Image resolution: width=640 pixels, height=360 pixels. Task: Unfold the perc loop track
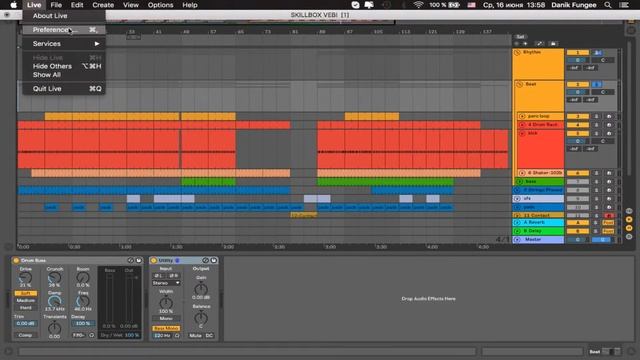click(x=522, y=116)
